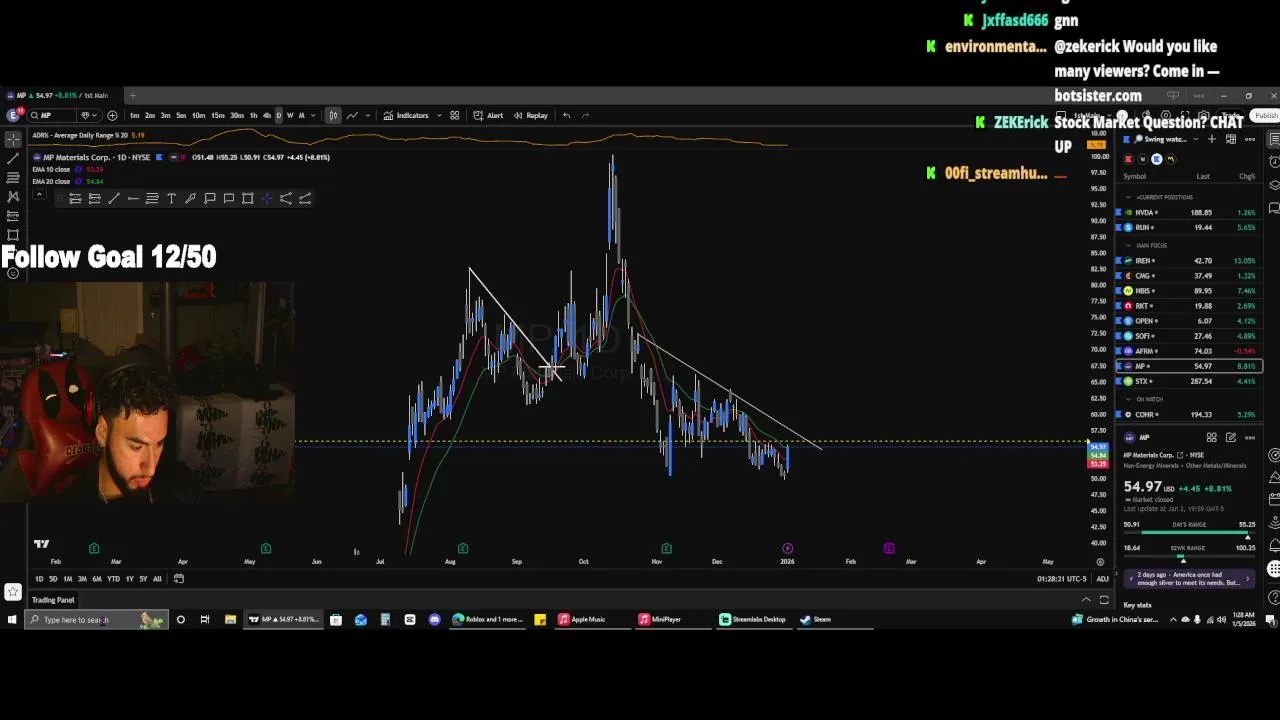Select the 6M date range
This screenshot has width=1280, height=720.
pos(97,578)
